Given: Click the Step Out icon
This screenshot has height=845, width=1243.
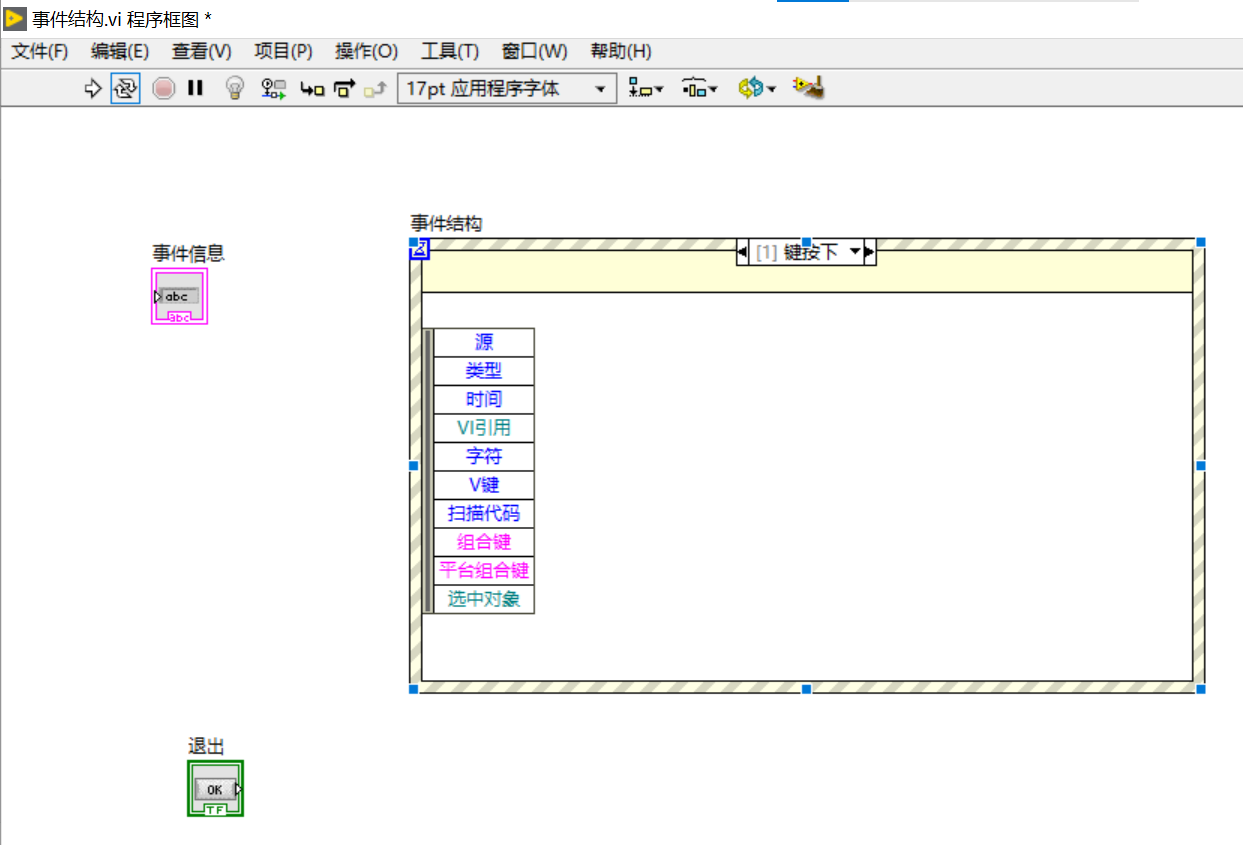Looking at the screenshot, I should point(375,90).
